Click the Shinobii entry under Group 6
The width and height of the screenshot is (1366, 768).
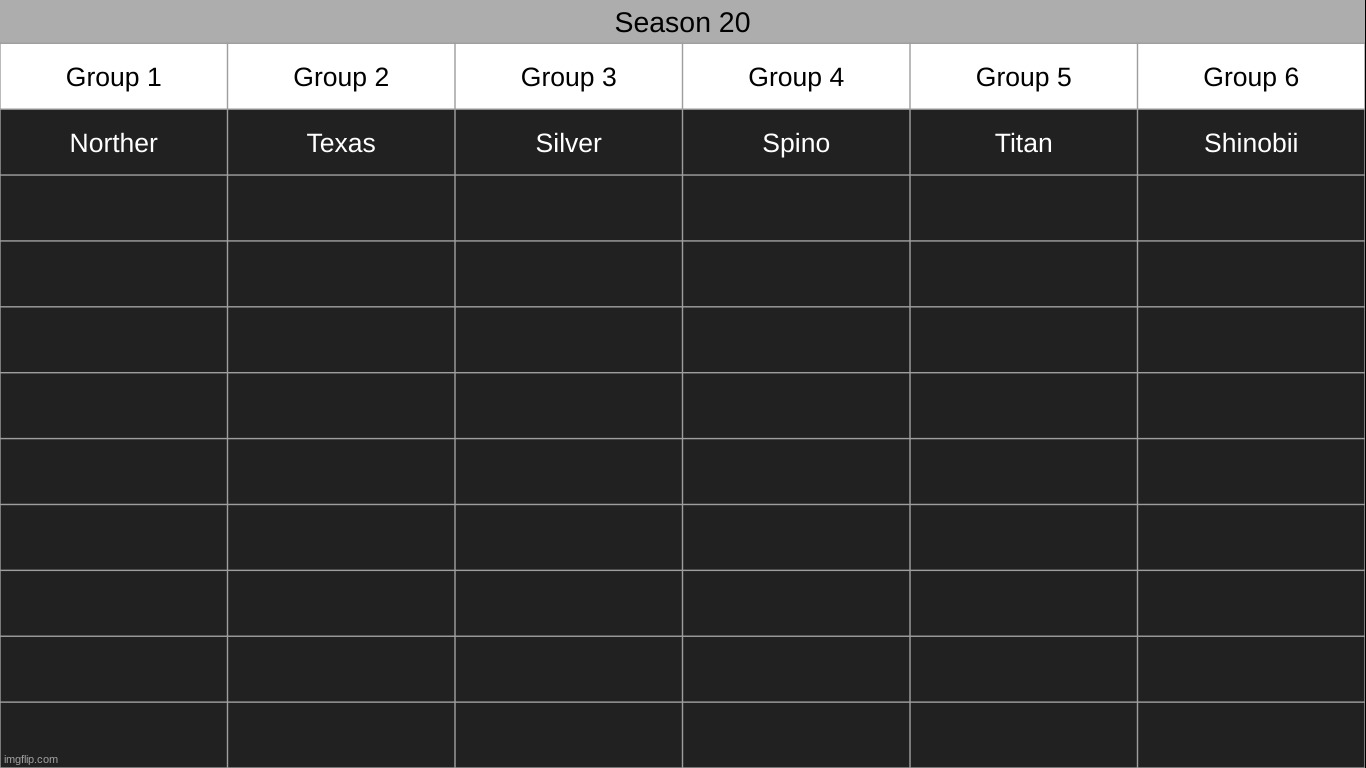tap(1251, 143)
